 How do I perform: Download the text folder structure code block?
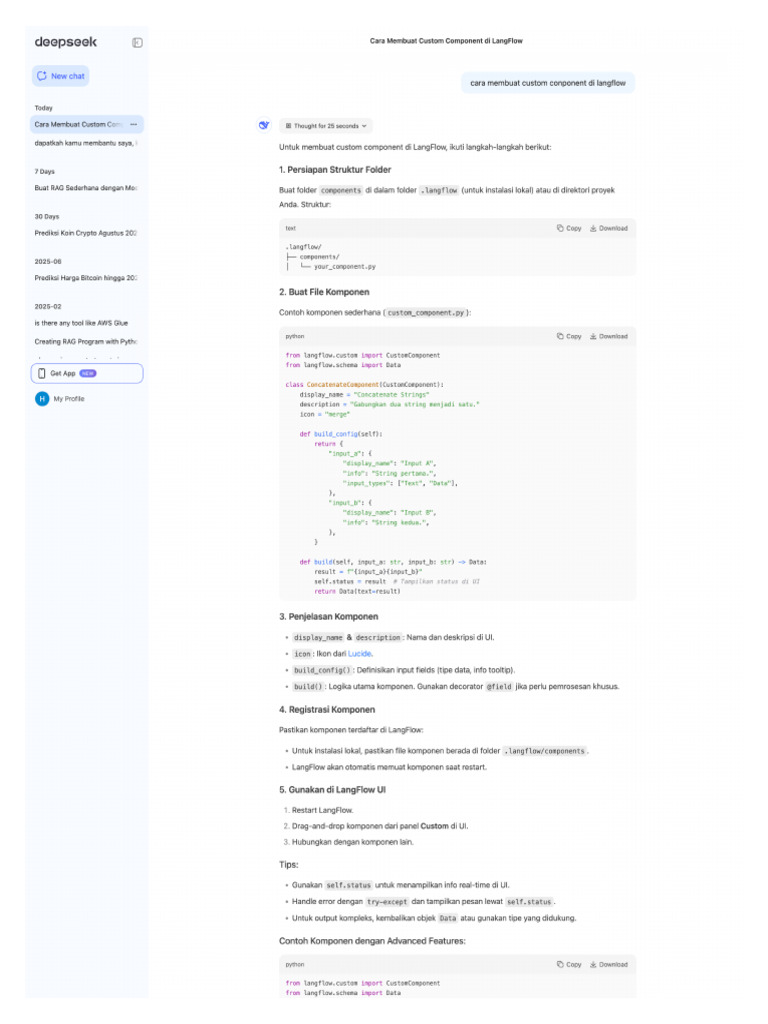pos(609,228)
